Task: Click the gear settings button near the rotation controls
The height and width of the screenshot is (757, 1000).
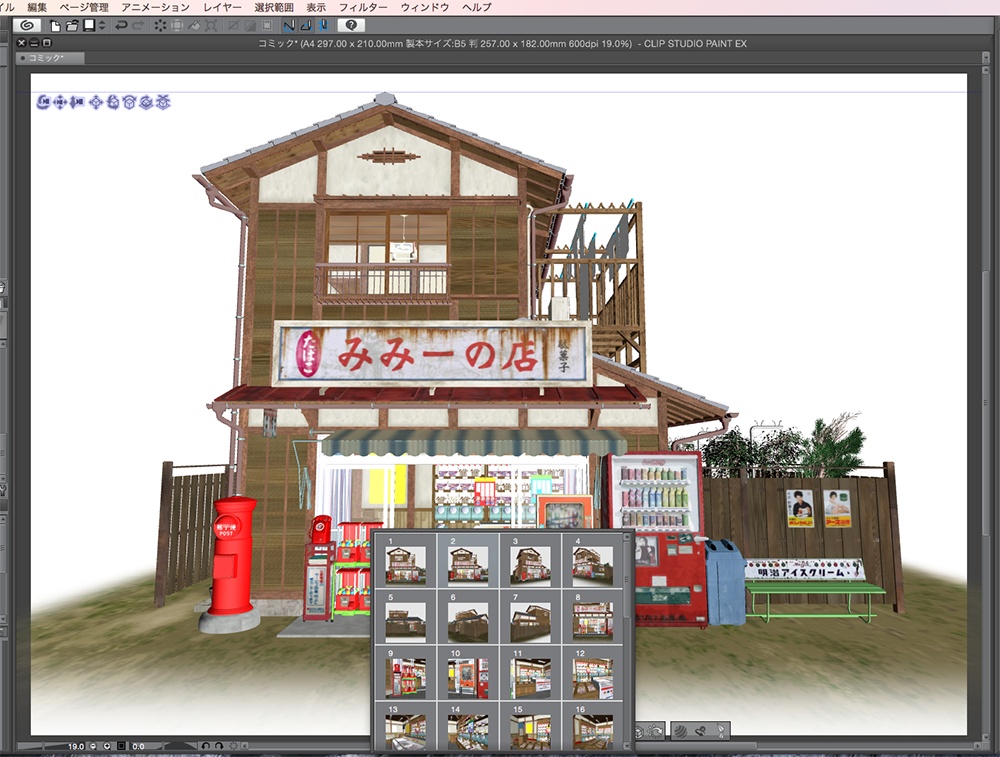Action: tap(234, 745)
